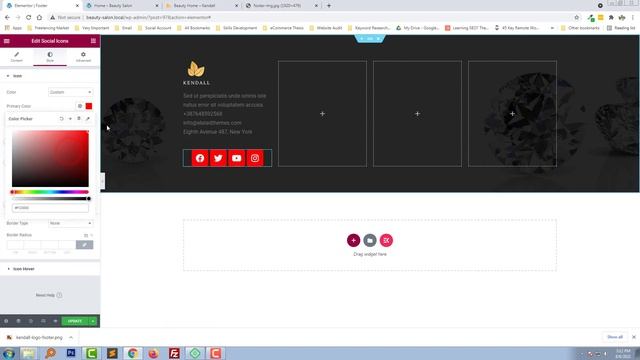
Task: Toggle Responsive Mode icon in bottom bar
Action: [x=43, y=321]
